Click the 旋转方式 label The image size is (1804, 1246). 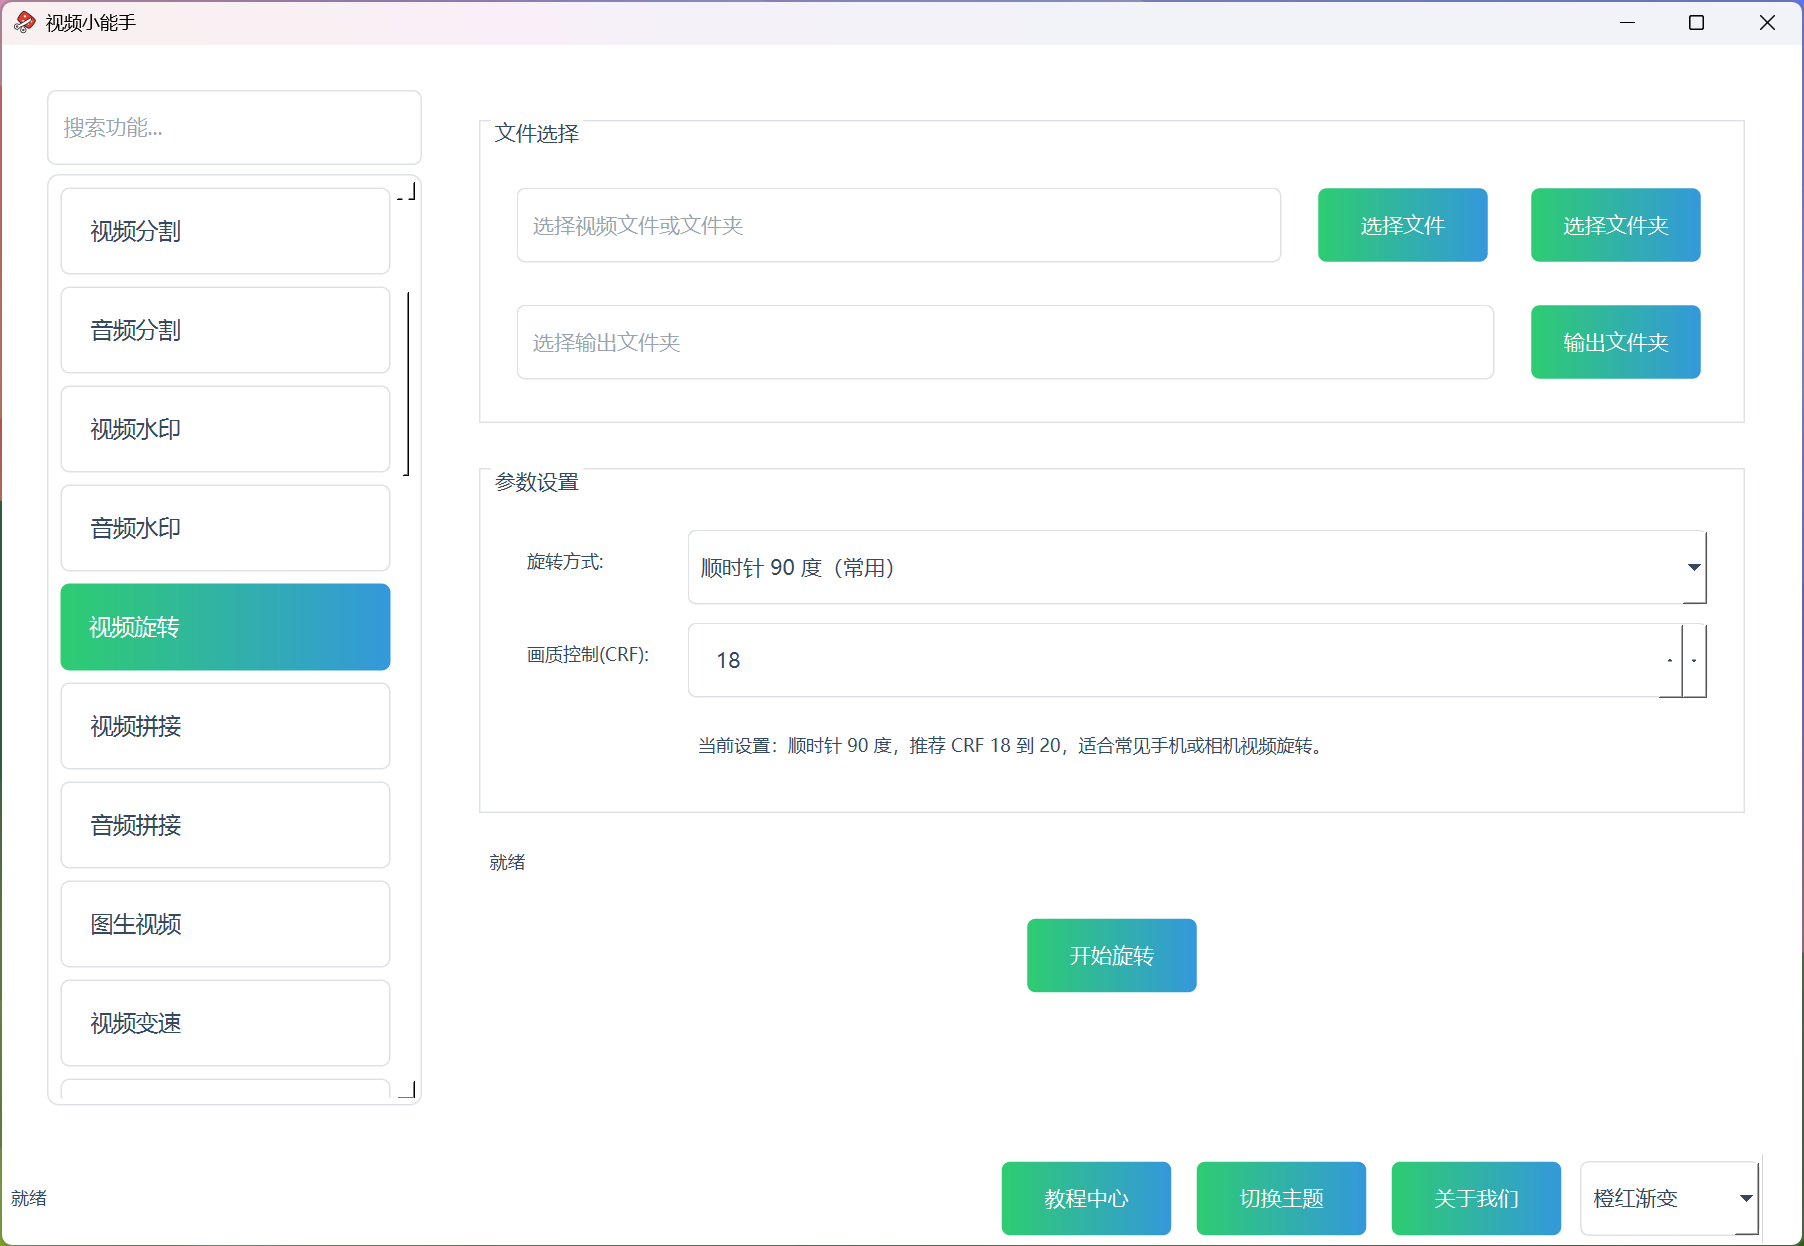[x=565, y=562]
